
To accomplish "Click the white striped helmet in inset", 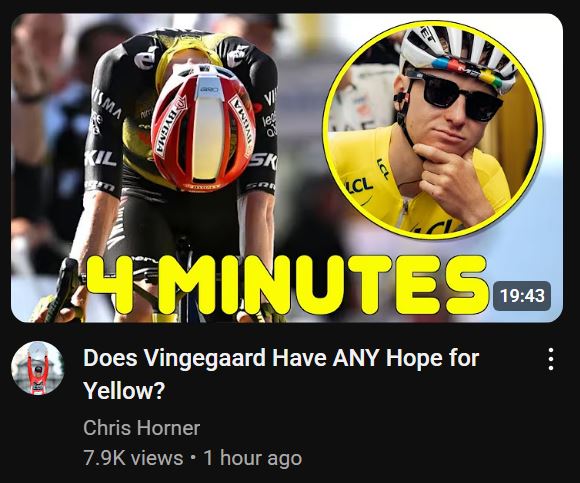I will tap(459, 57).
